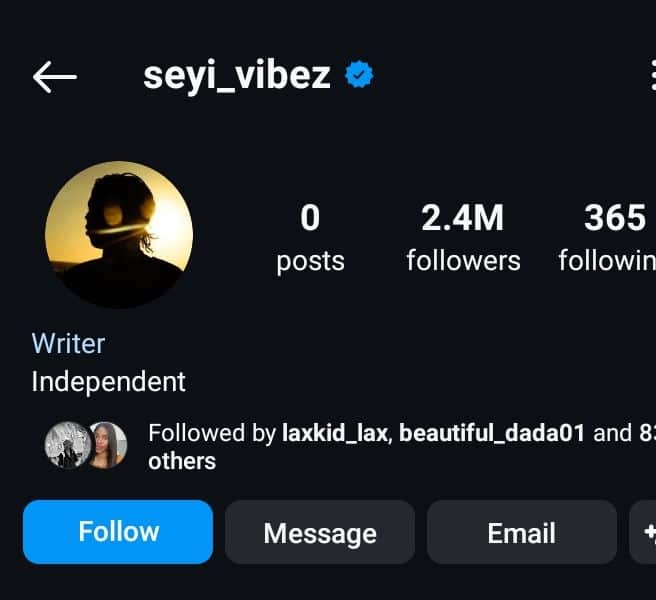Open laxkid_lax's profile link
The height and width of the screenshot is (600, 656).
click(x=340, y=433)
